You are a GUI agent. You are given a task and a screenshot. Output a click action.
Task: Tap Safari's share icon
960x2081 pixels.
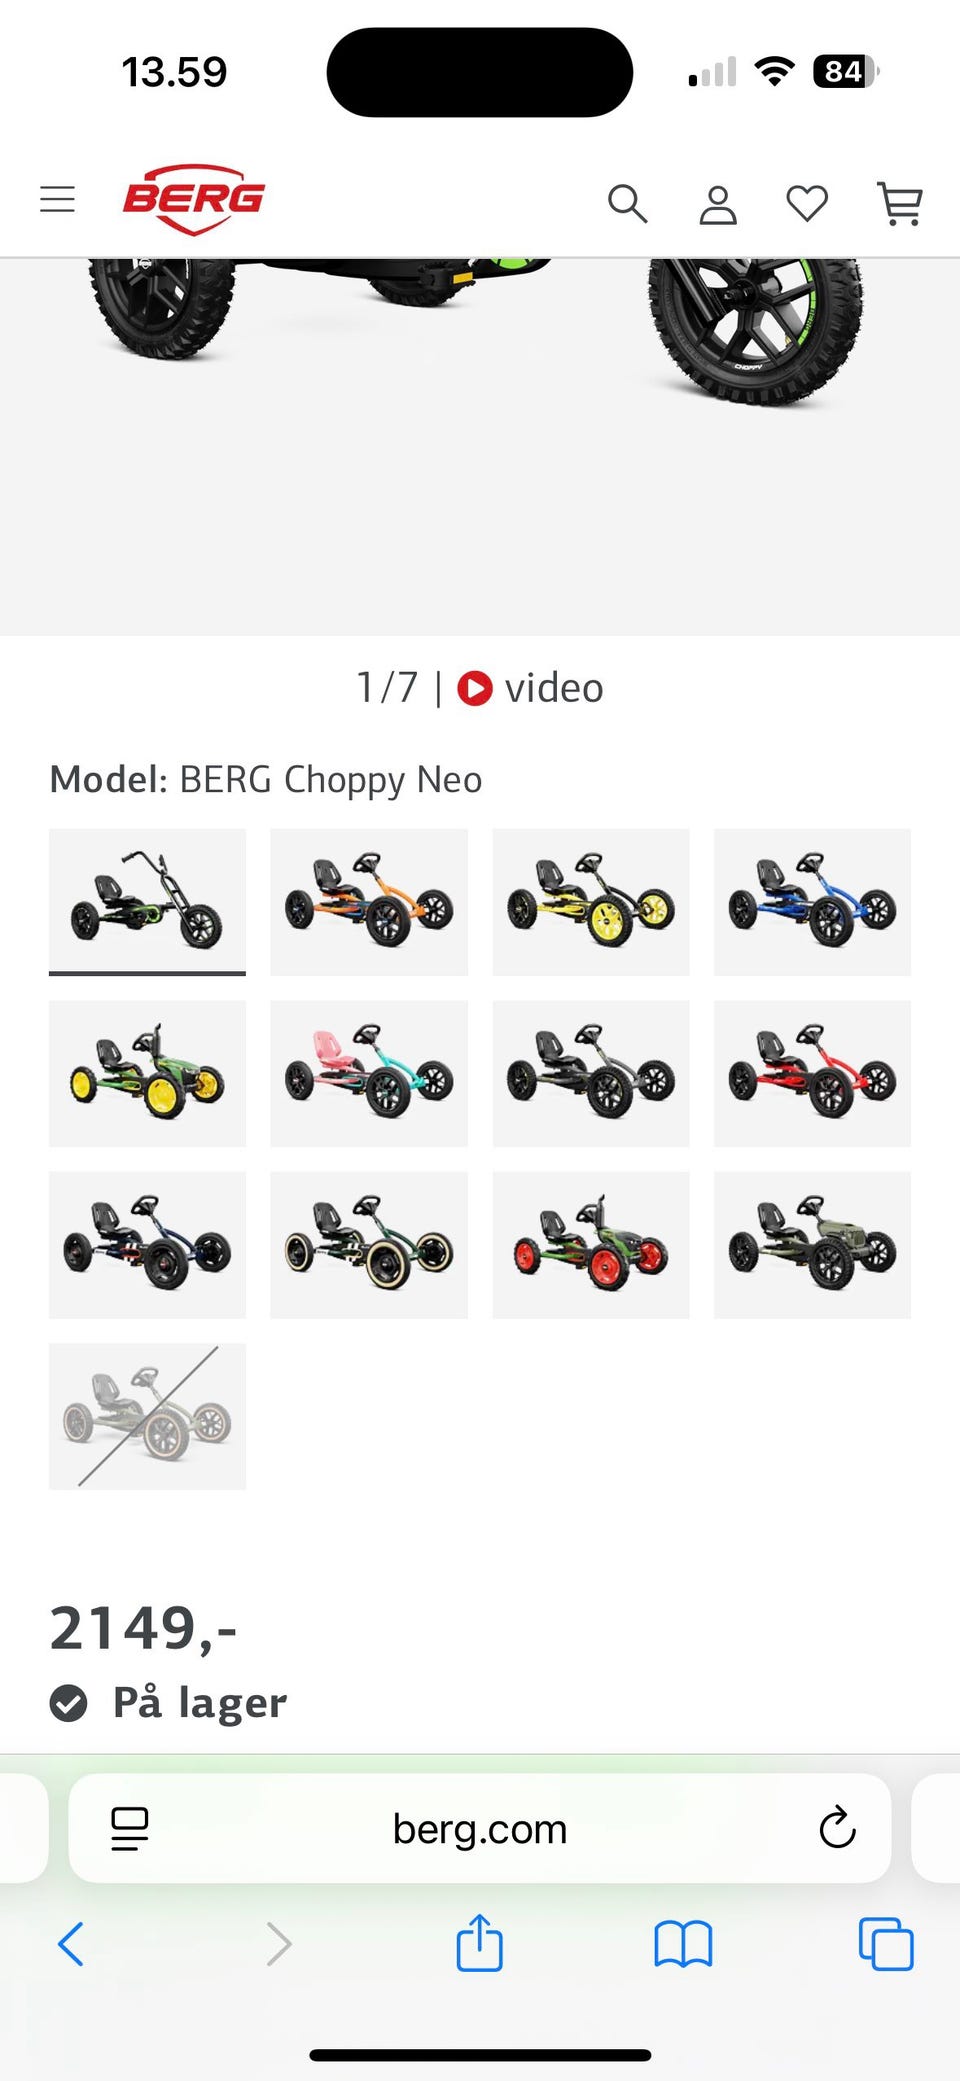pyautogui.click(x=480, y=1943)
